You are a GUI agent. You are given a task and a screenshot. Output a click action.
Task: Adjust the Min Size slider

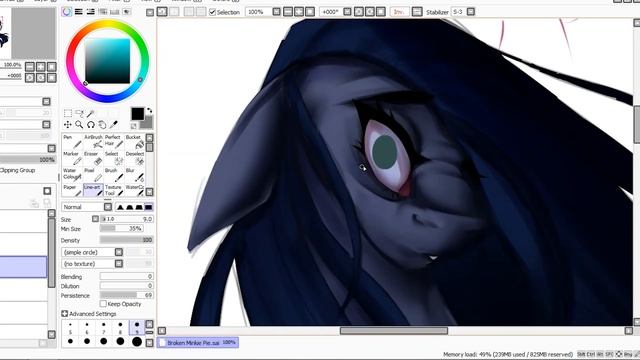pyautogui.click(x=121, y=229)
